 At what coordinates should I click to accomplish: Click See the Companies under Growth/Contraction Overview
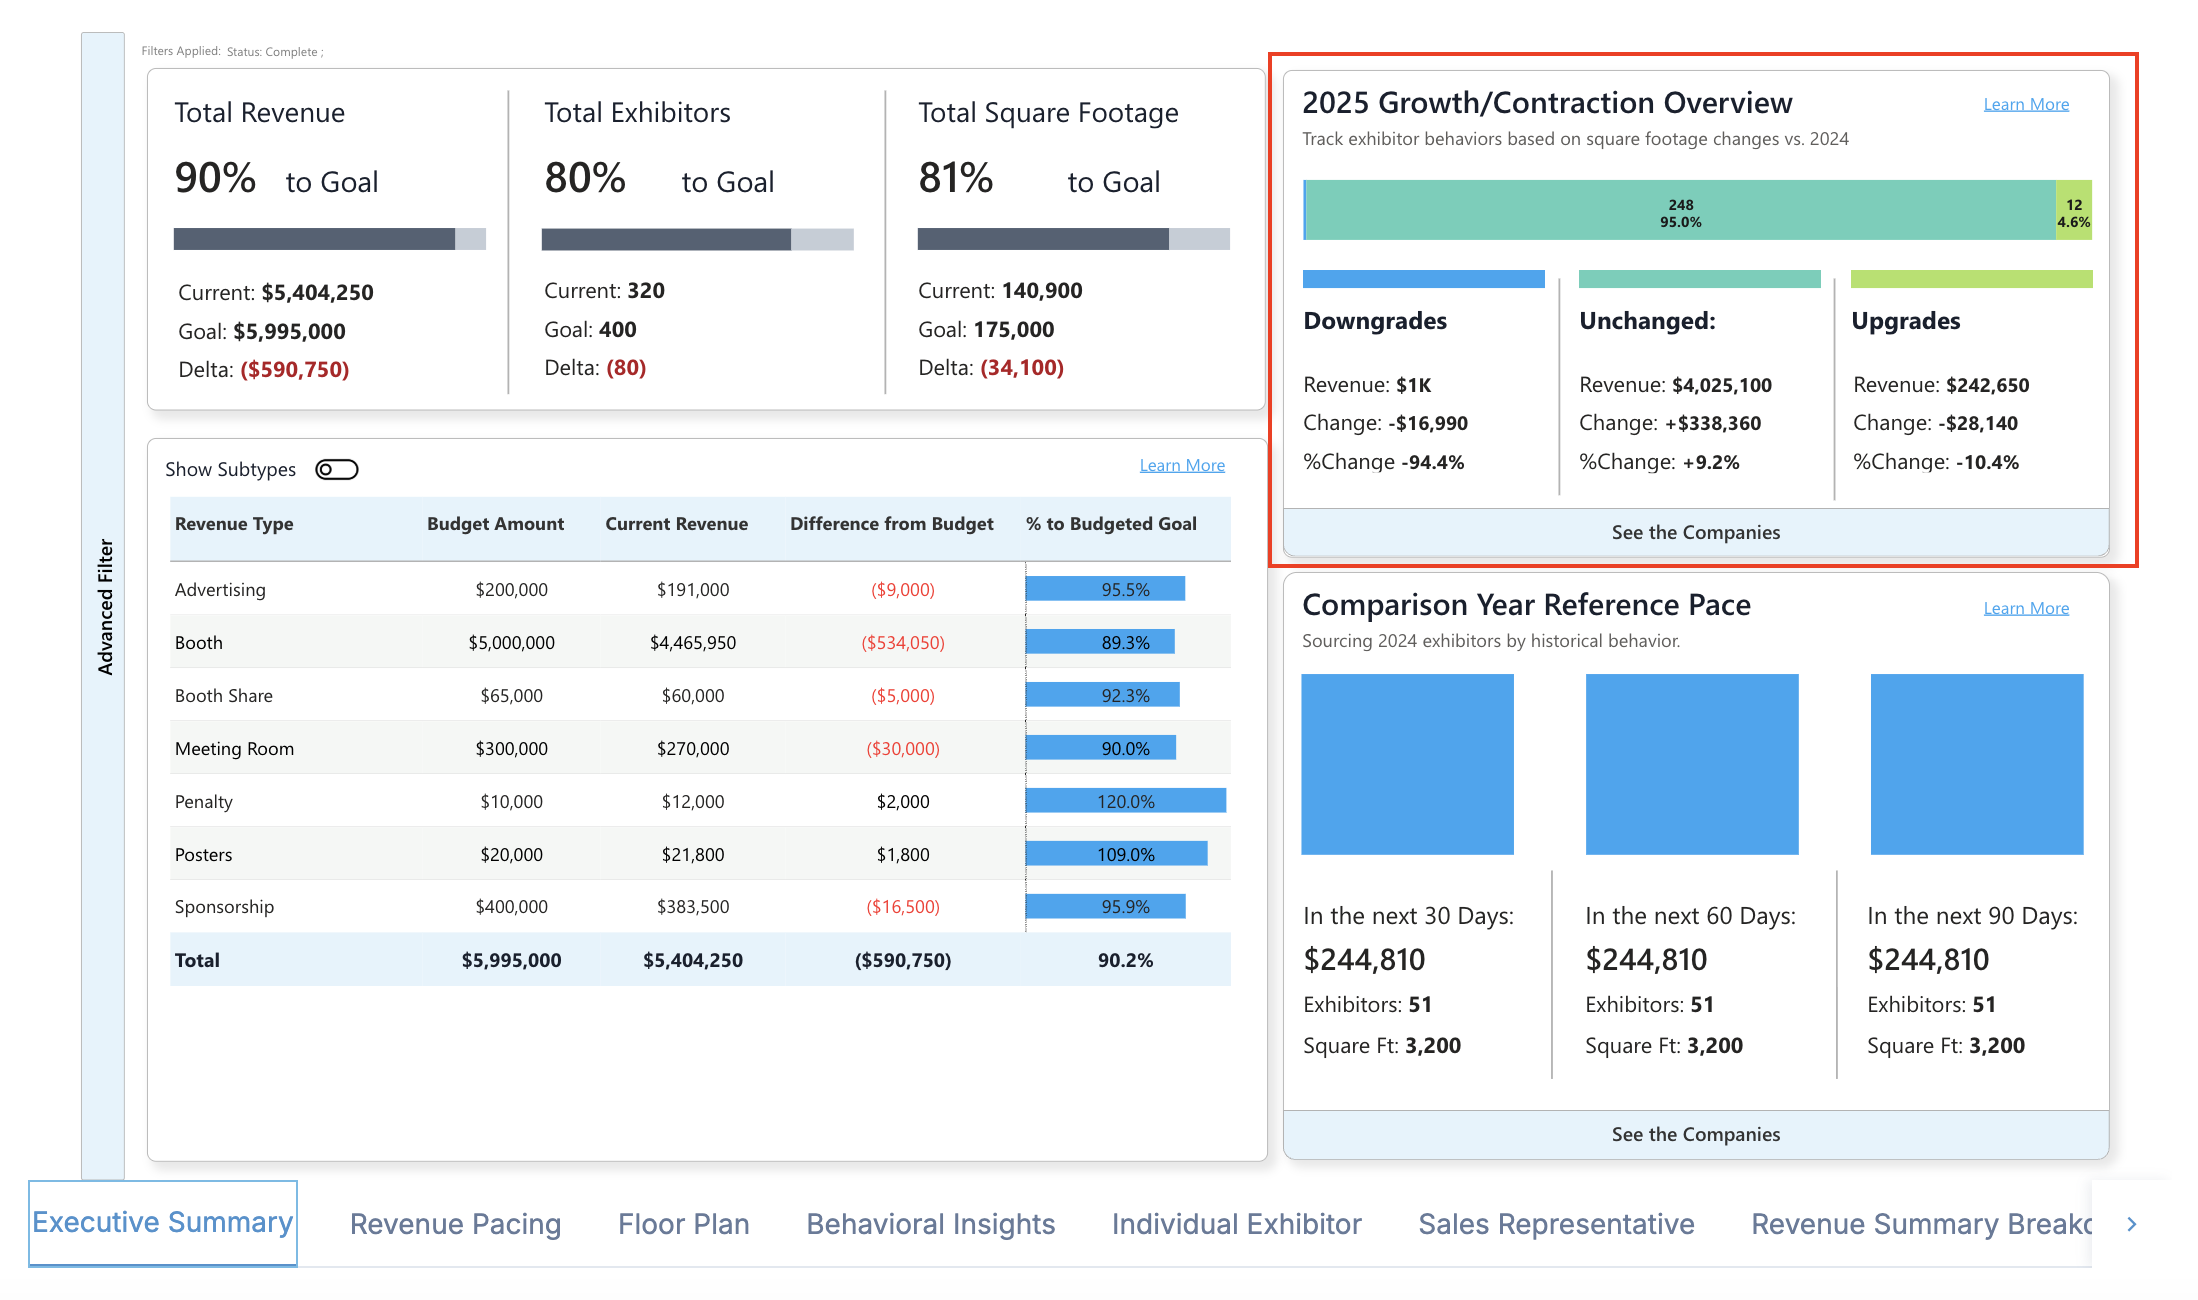pos(1695,532)
